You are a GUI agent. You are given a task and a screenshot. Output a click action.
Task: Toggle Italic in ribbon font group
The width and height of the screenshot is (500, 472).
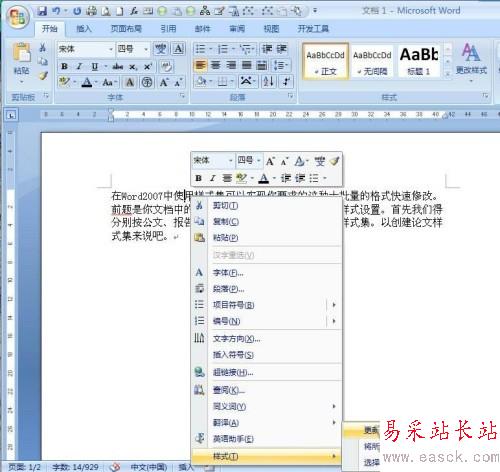tap(79, 66)
